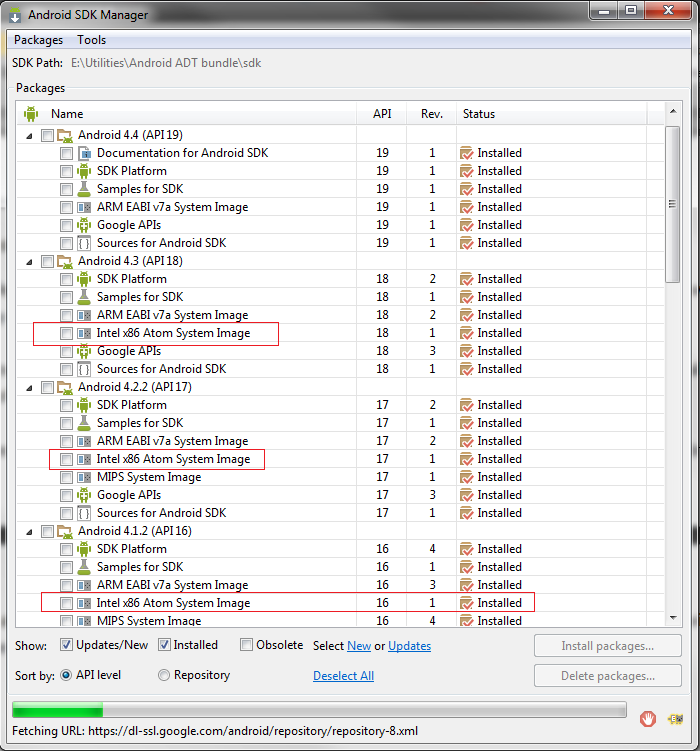Viewport: 700px width, 751px height.
Task: Click the Rev. column header
Action: (x=431, y=114)
